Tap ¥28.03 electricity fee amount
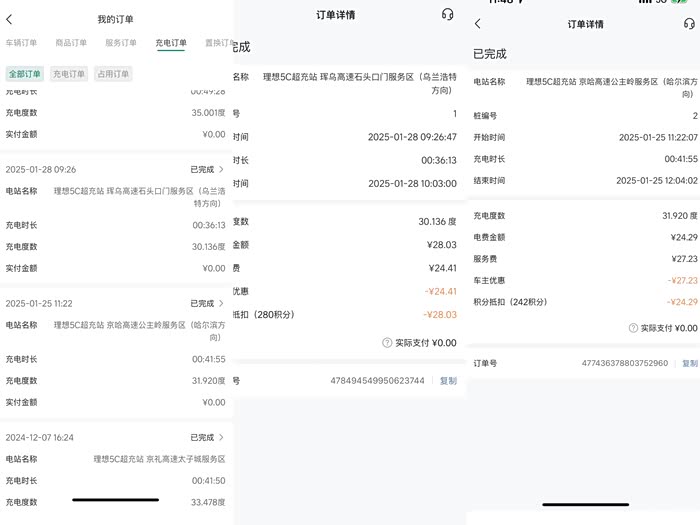700x525 pixels. click(442, 245)
